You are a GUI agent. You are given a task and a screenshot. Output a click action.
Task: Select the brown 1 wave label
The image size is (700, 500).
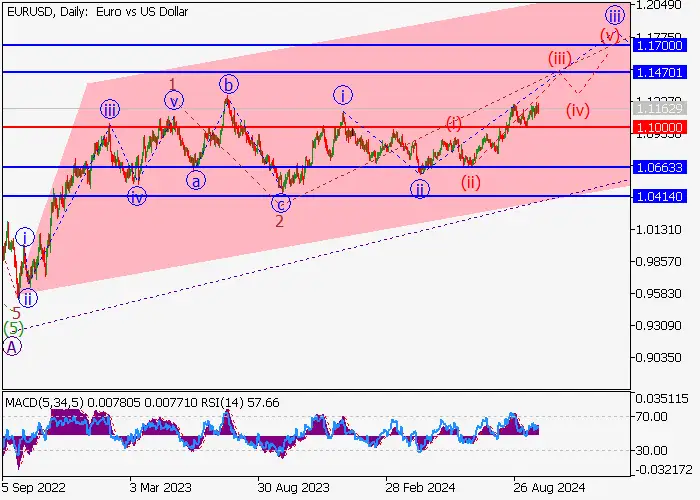[173, 83]
